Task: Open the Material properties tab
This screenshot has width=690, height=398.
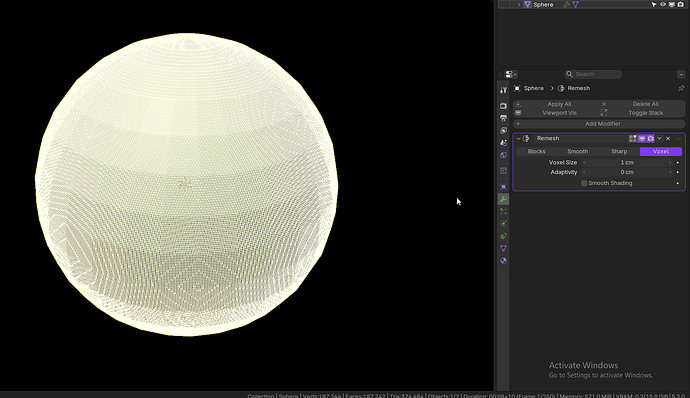Action: pos(503,261)
